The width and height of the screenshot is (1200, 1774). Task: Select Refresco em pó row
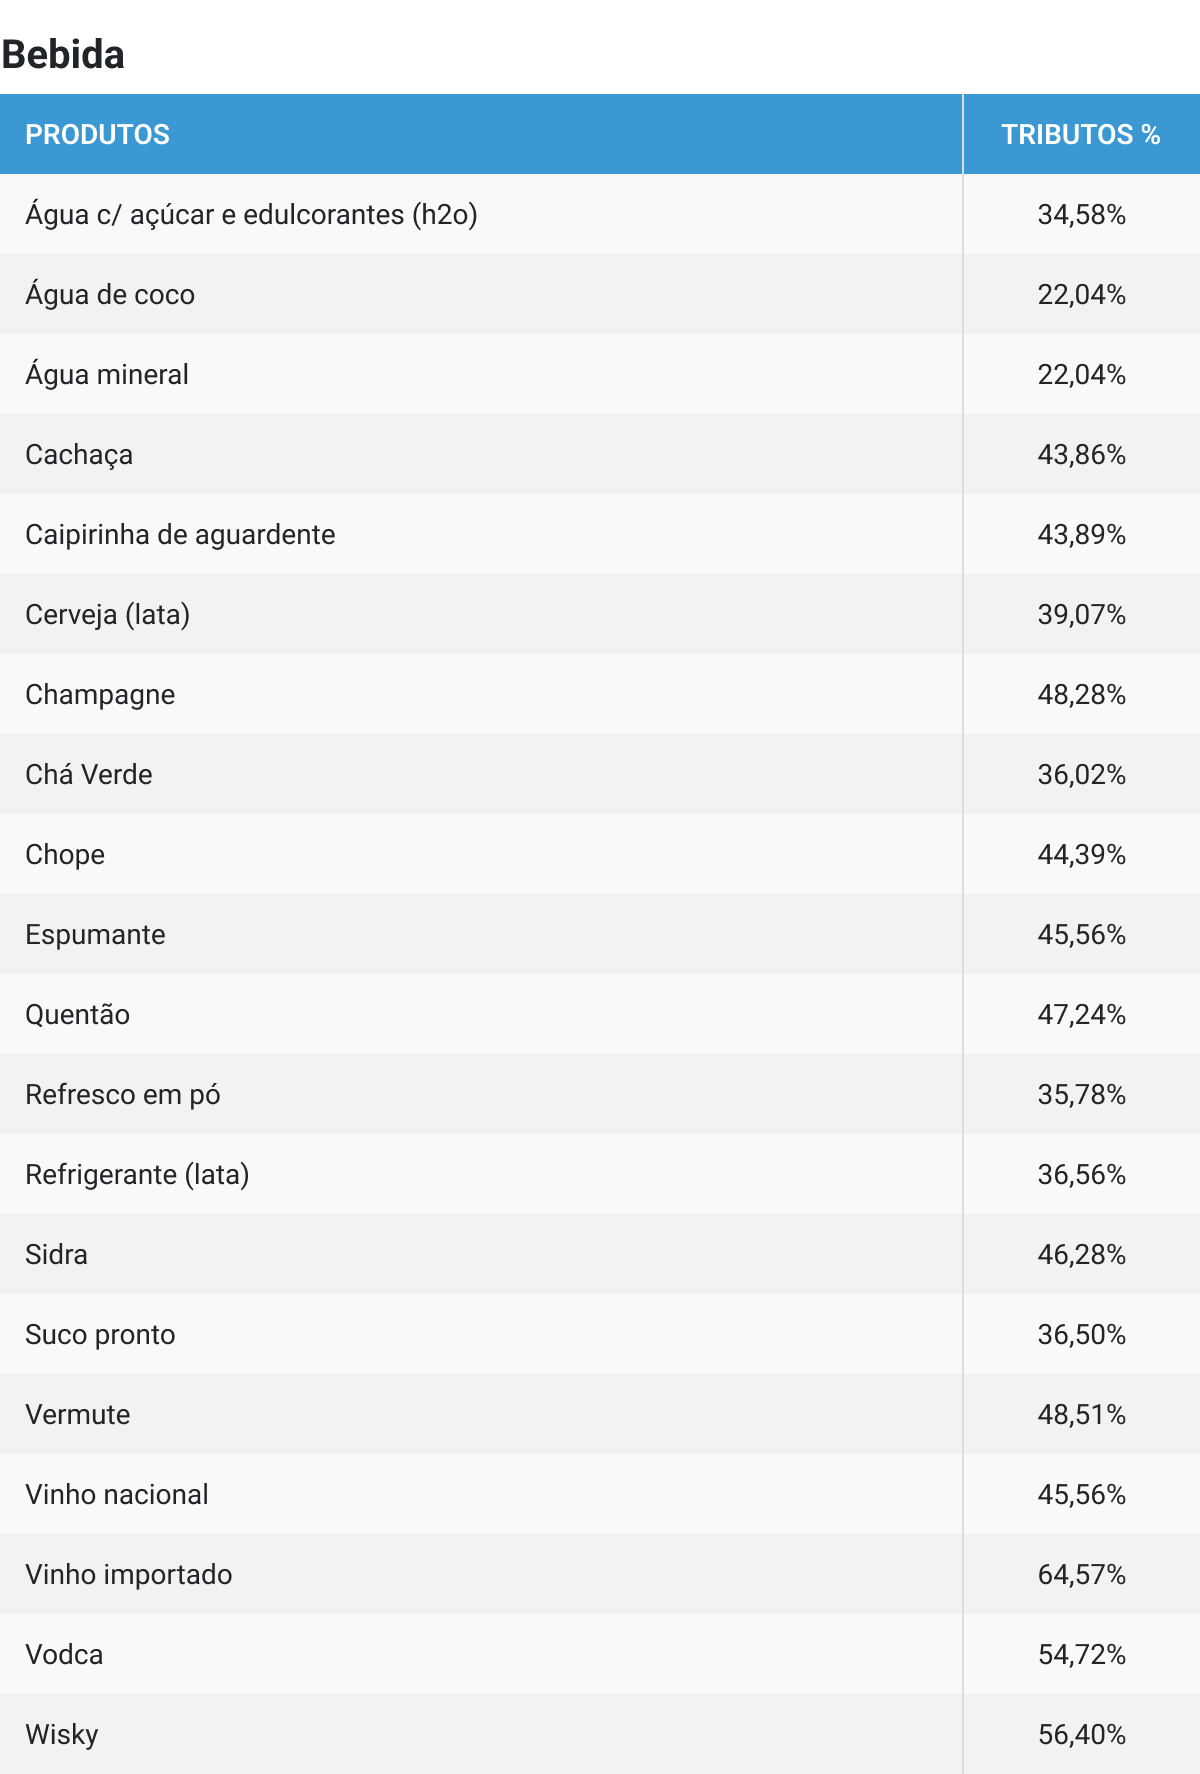[122, 1095]
